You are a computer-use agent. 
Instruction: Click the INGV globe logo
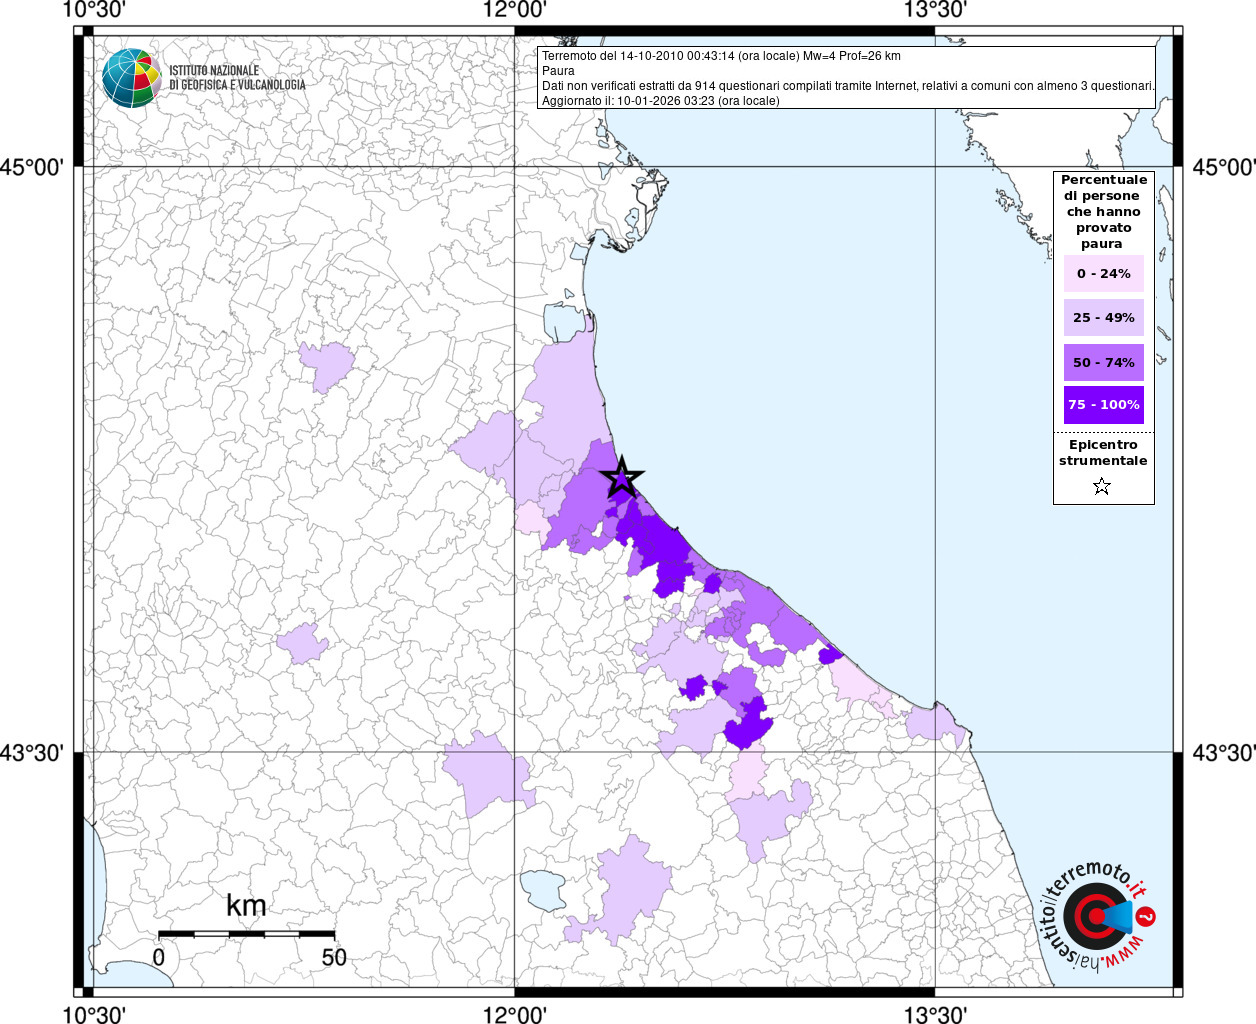pyautogui.click(x=131, y=78)
